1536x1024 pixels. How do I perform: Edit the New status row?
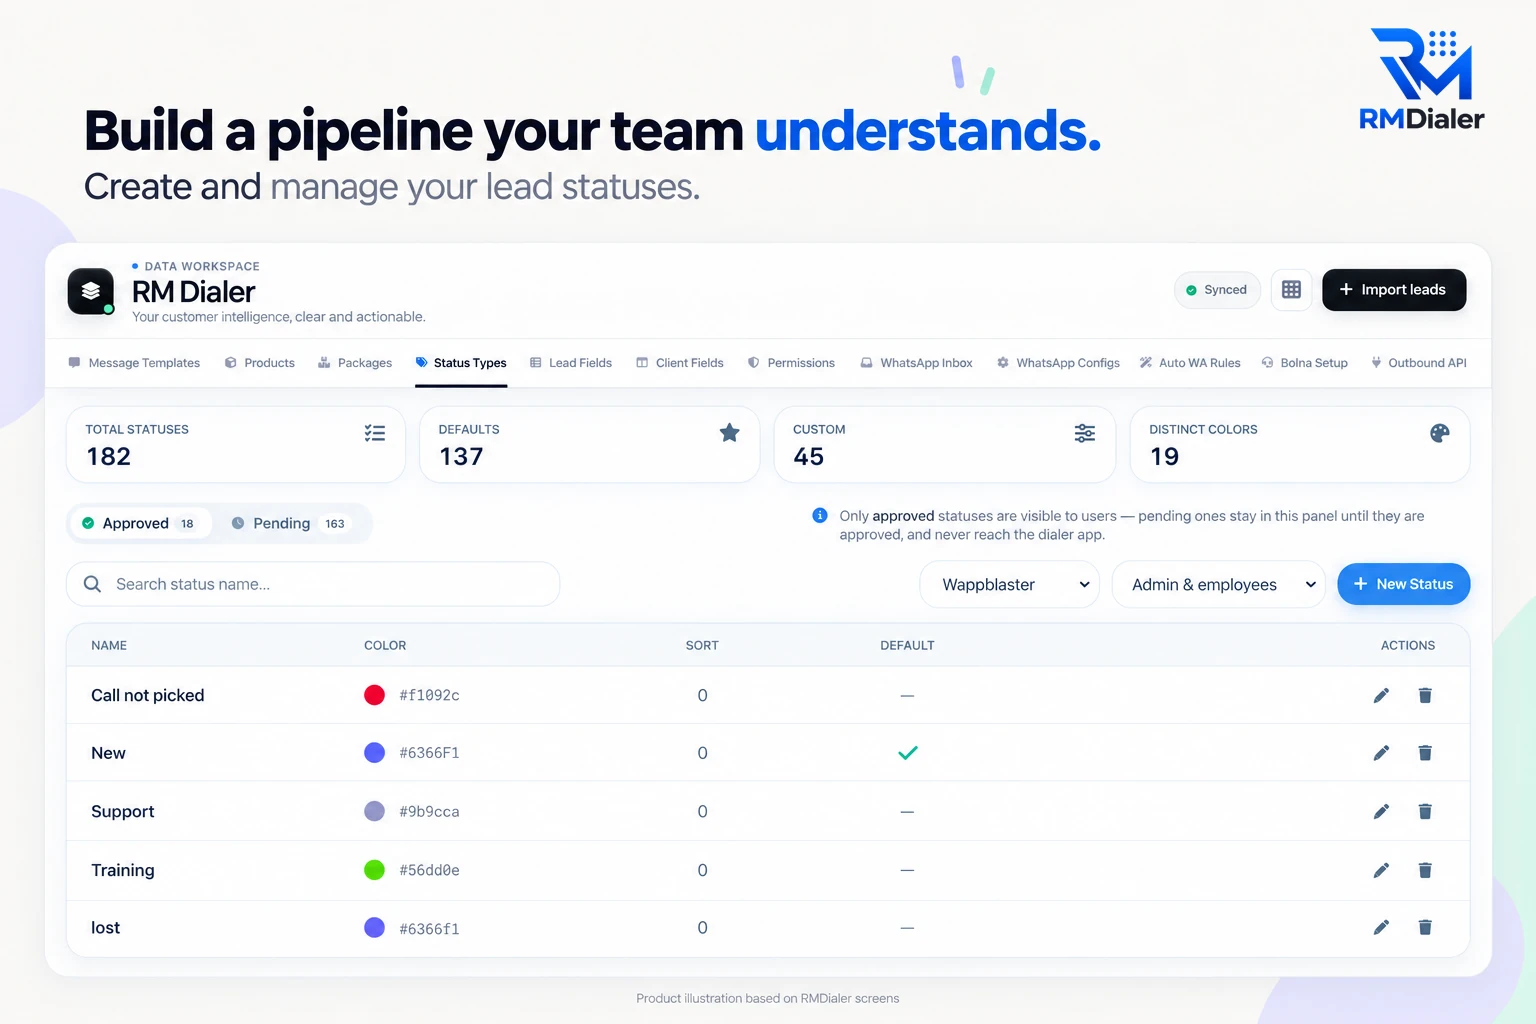1381,753
